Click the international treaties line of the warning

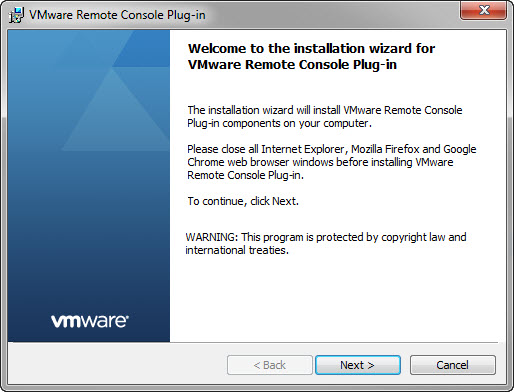pyautogui.click(x=237, y=250)
